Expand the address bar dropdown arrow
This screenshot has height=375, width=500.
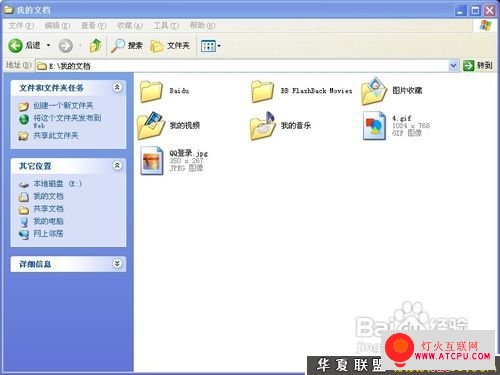click(x=453, y=66)
